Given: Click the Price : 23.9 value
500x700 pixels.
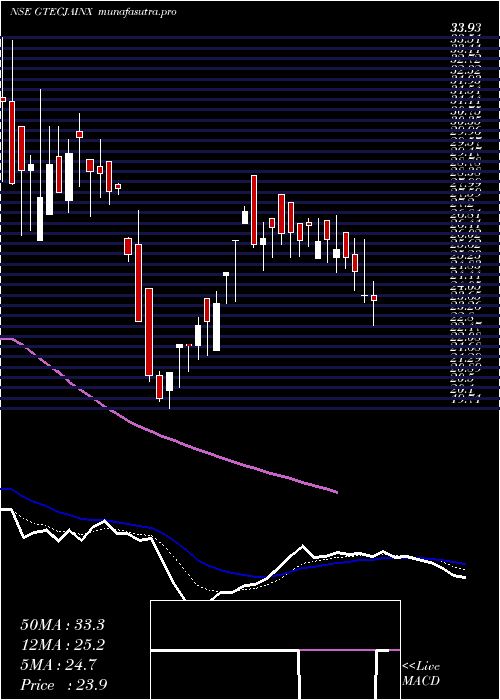Looking at the screenshot, I should 63,685.
